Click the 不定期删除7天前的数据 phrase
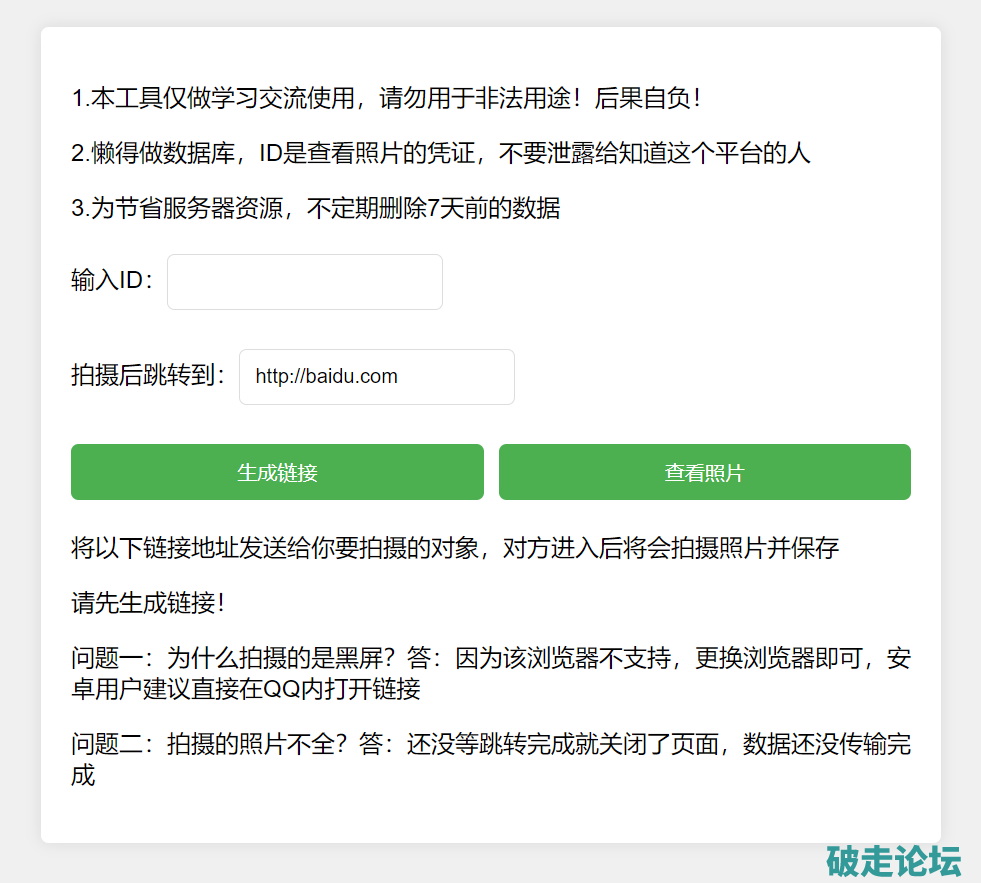This screenshot has height=883, width=981. point(433,209)
